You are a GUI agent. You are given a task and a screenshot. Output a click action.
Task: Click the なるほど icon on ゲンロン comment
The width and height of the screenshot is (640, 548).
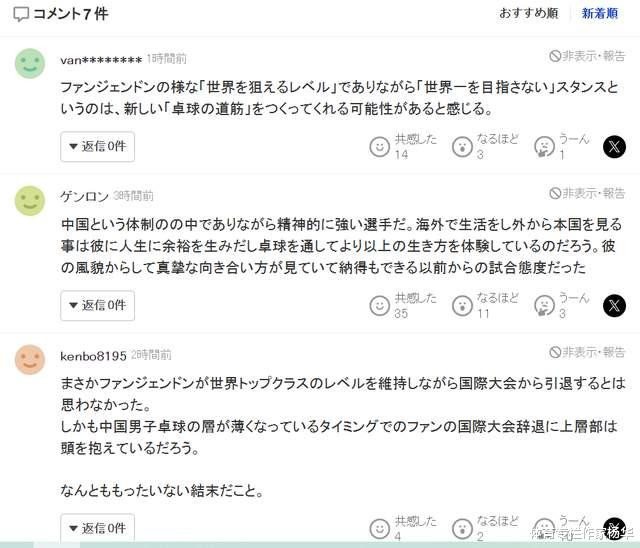(462, 305)
